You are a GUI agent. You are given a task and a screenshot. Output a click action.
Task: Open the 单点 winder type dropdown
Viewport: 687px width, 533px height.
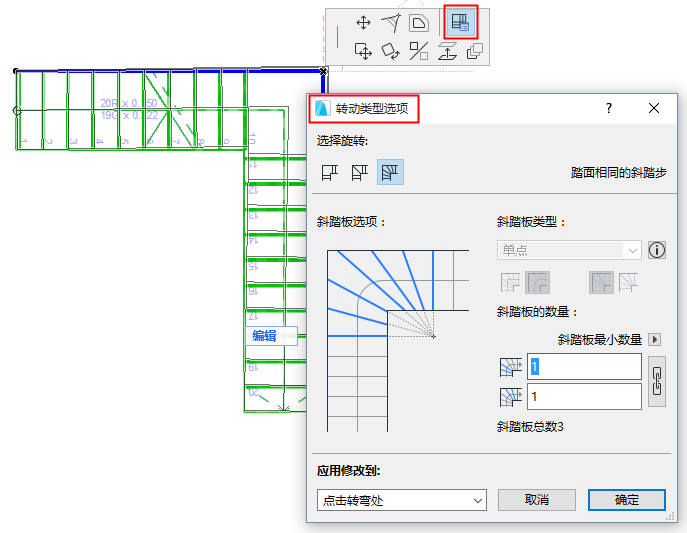point(569,250)
